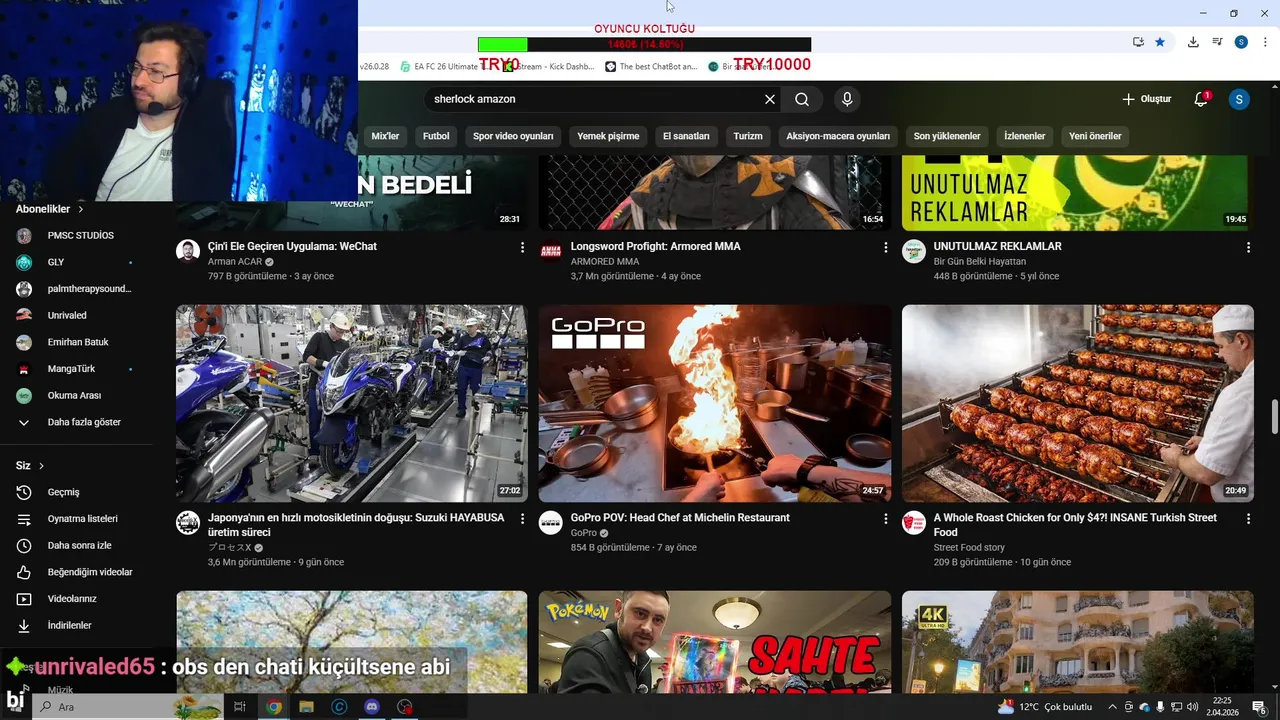Open YouTube notifications bell
Viewport: 1280px width, 720px height.
click(1201, 99)
